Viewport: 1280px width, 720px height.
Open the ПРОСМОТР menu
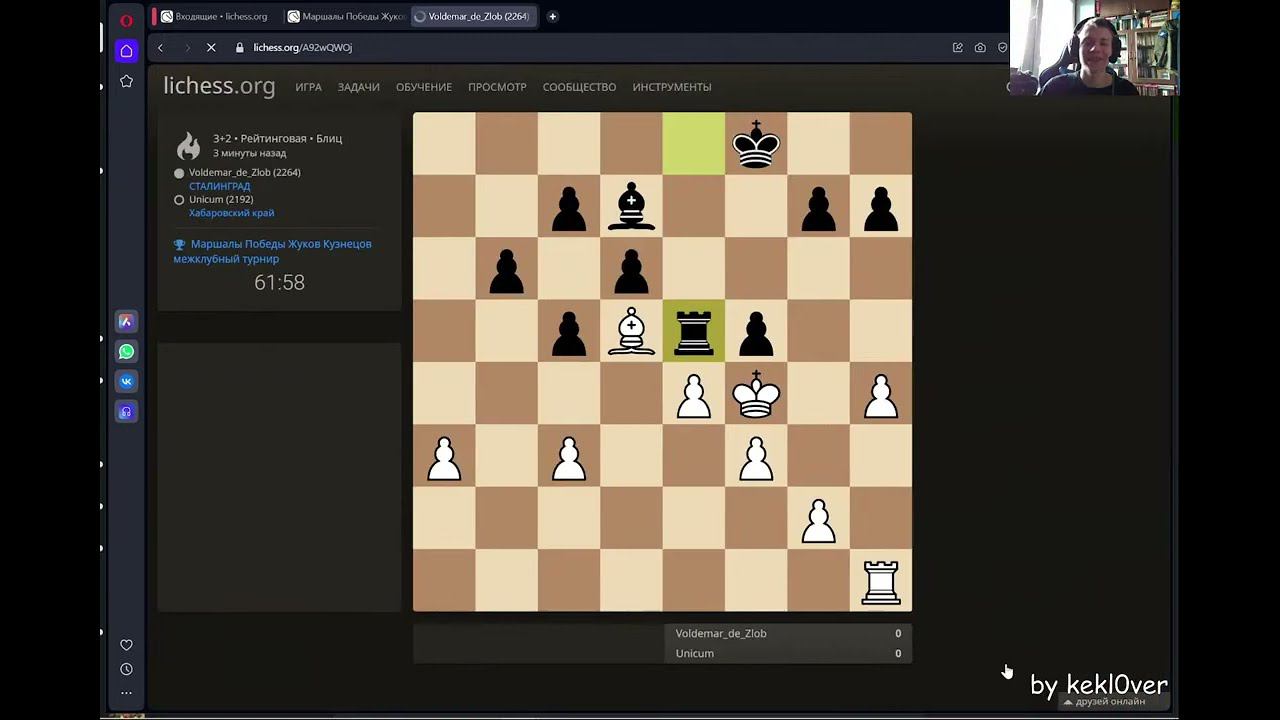coord(497,87)
